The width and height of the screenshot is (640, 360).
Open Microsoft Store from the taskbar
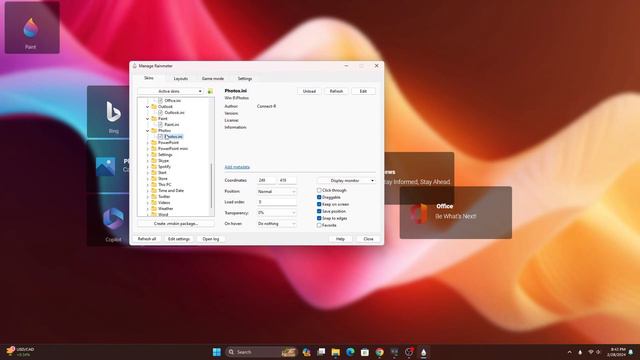point(365,352)
